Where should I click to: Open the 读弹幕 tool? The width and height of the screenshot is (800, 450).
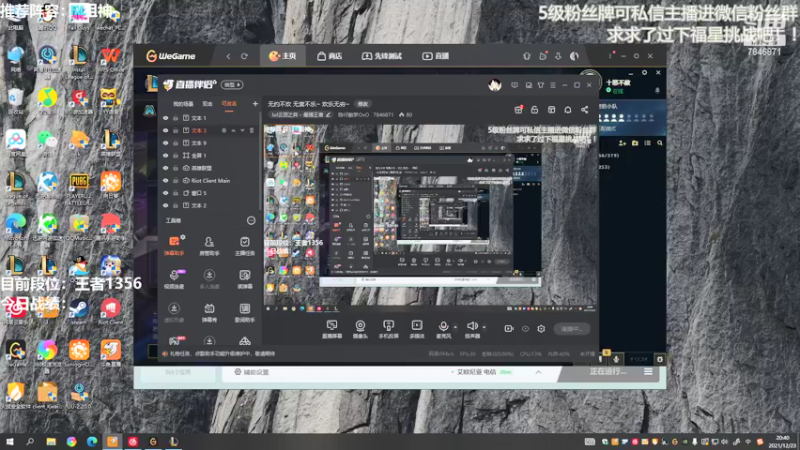point(244,279)
